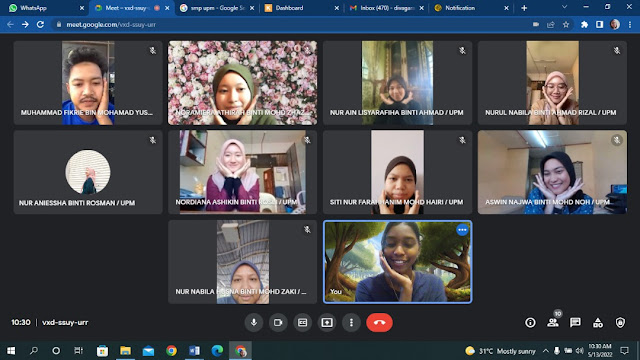Click muted mic icon on Nur Ain Lisyarafiha tile

pyautogui.click(x=462, y=51)
